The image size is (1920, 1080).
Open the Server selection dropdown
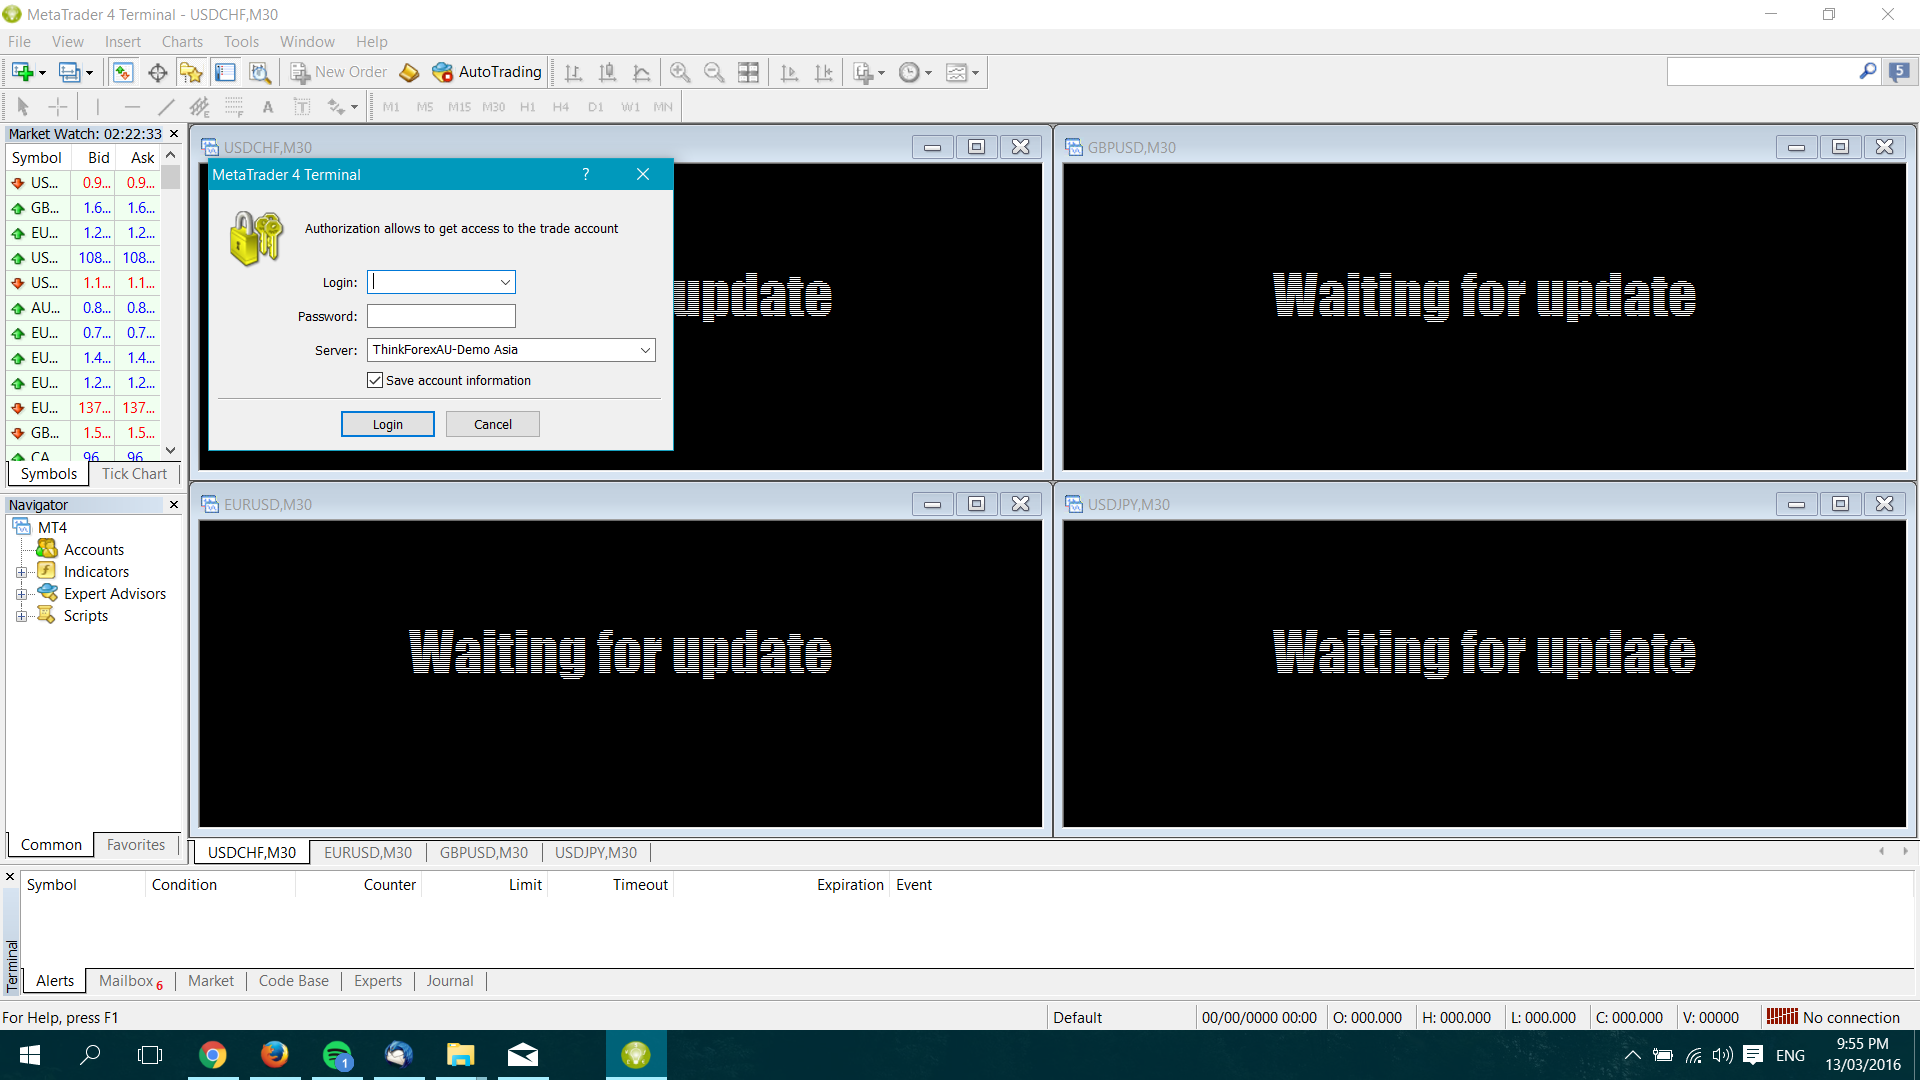[645, 350]
